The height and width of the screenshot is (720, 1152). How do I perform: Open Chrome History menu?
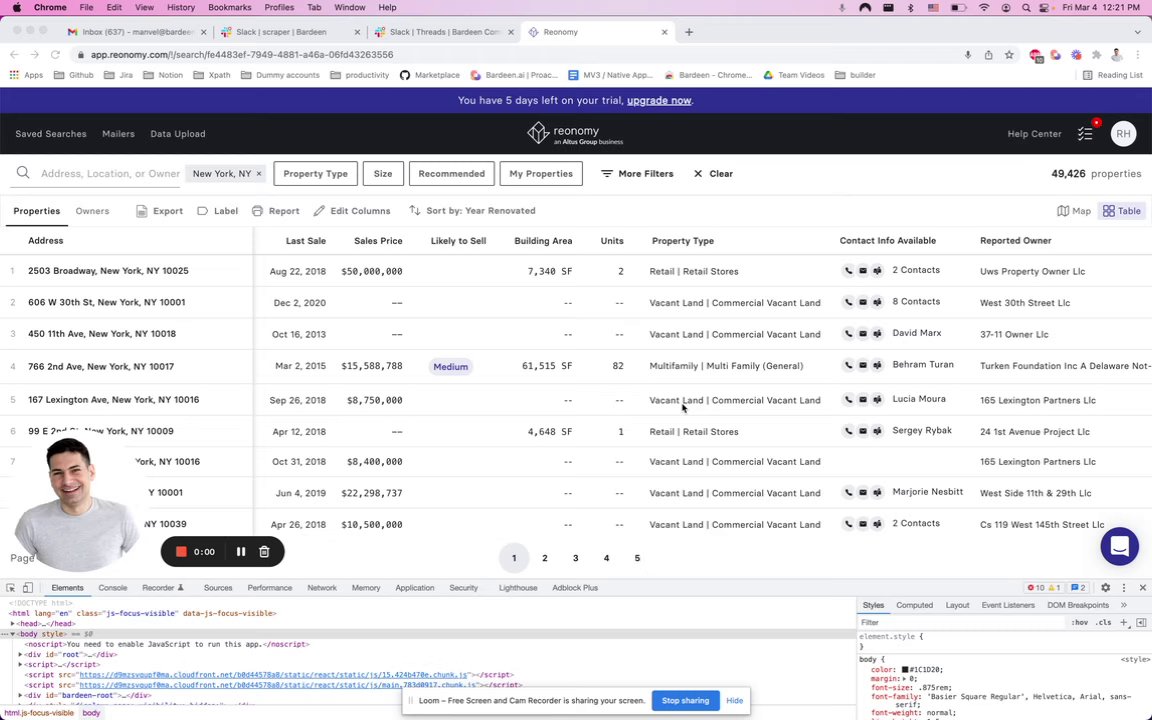pos(180,7)
